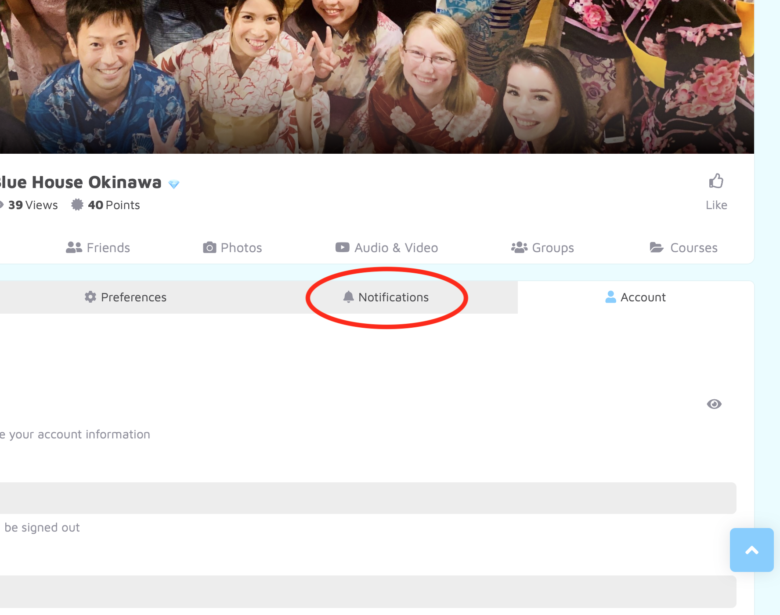This screenshot has width=780, height=615.
Task: Click the blue diamond badge beside profile name
Action: pyautogui.click(x=174, y=184)
